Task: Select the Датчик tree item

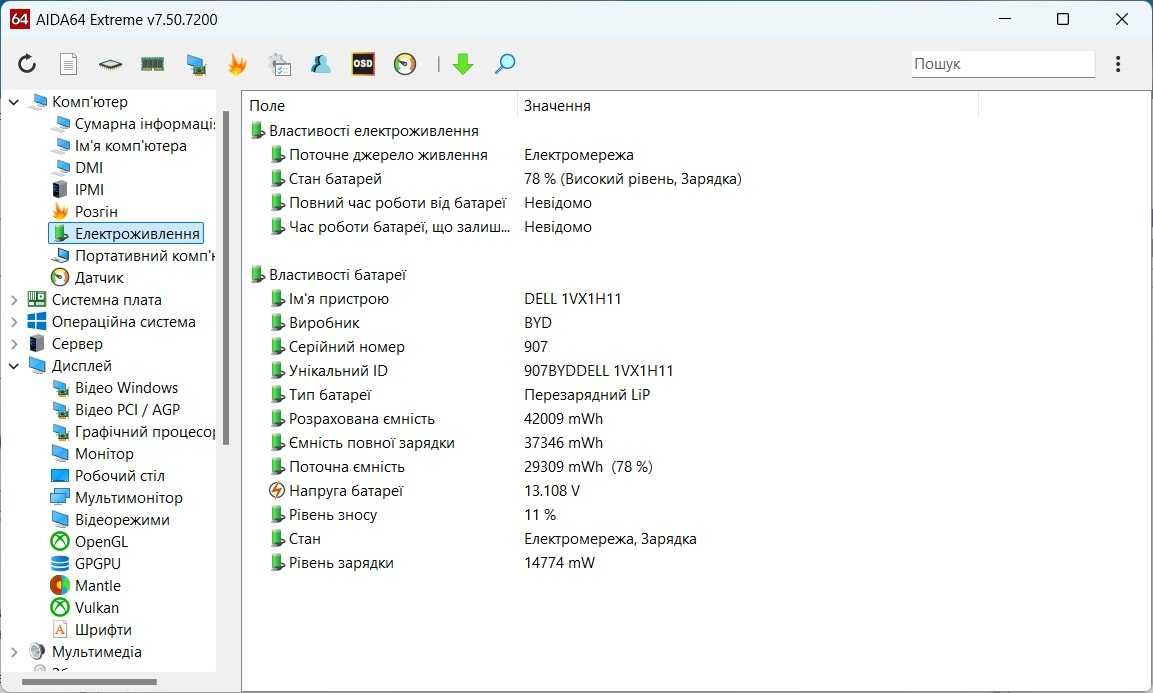Action: click(x=88, y=278)
